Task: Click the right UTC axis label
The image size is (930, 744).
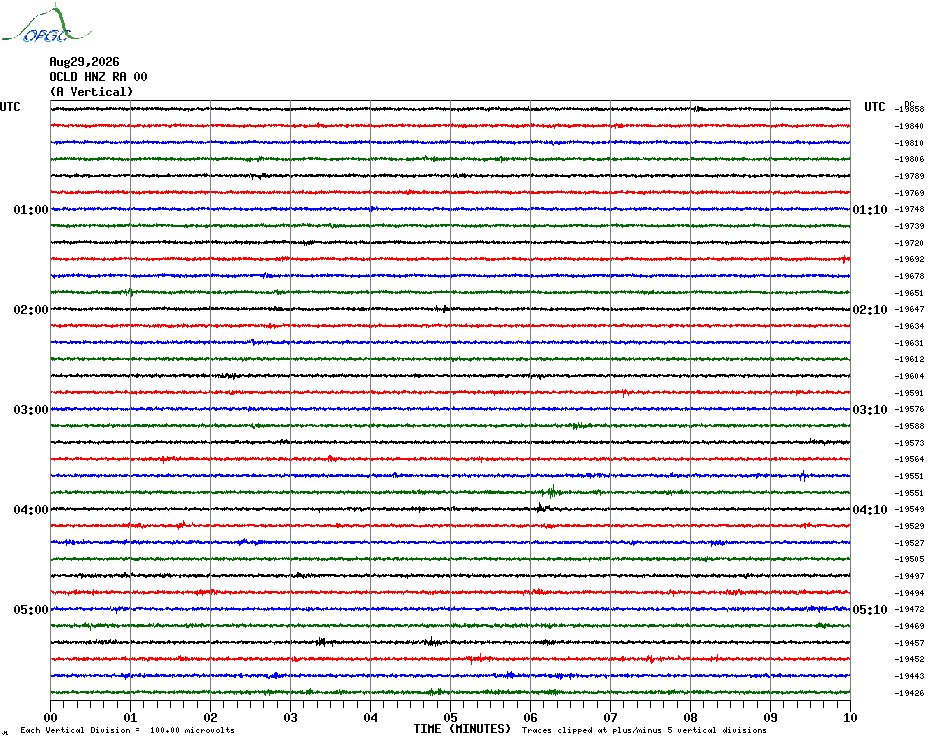Action: [x=874, y=107]
